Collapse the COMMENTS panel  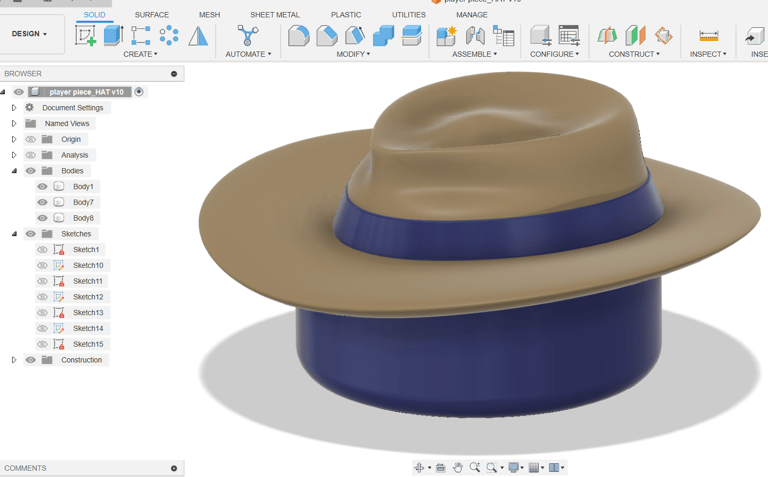tap(174, 468)
